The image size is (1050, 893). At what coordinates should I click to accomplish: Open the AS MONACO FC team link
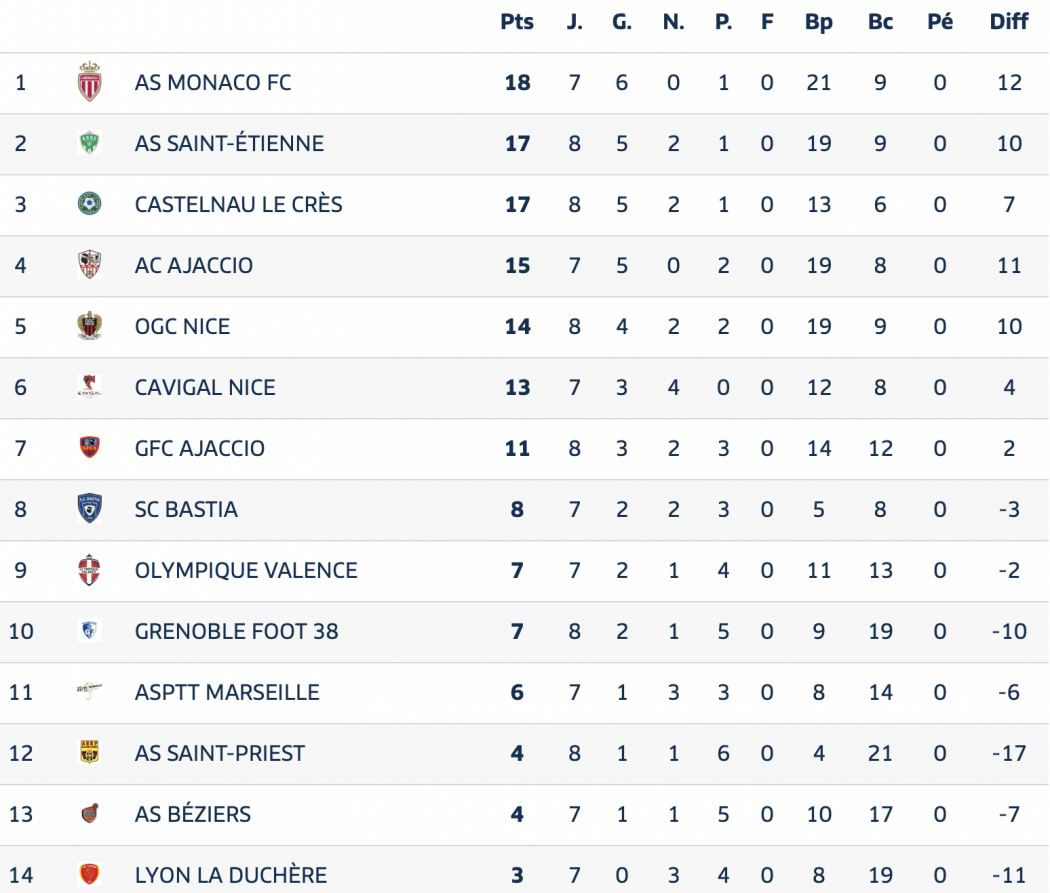click(x=213, y=82)
